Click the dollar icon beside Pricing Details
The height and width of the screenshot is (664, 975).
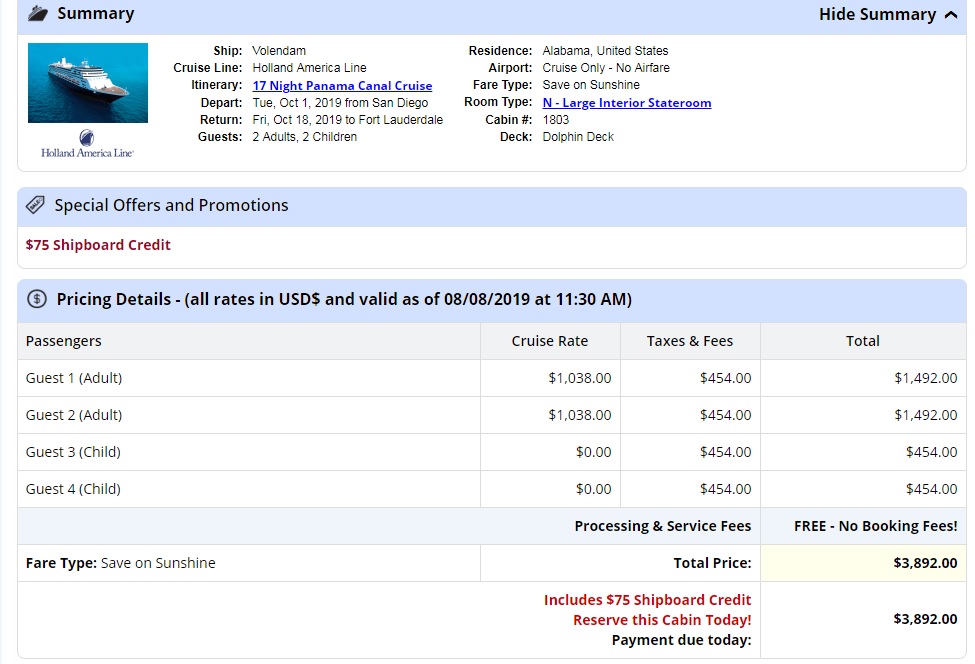pos(37,299)
